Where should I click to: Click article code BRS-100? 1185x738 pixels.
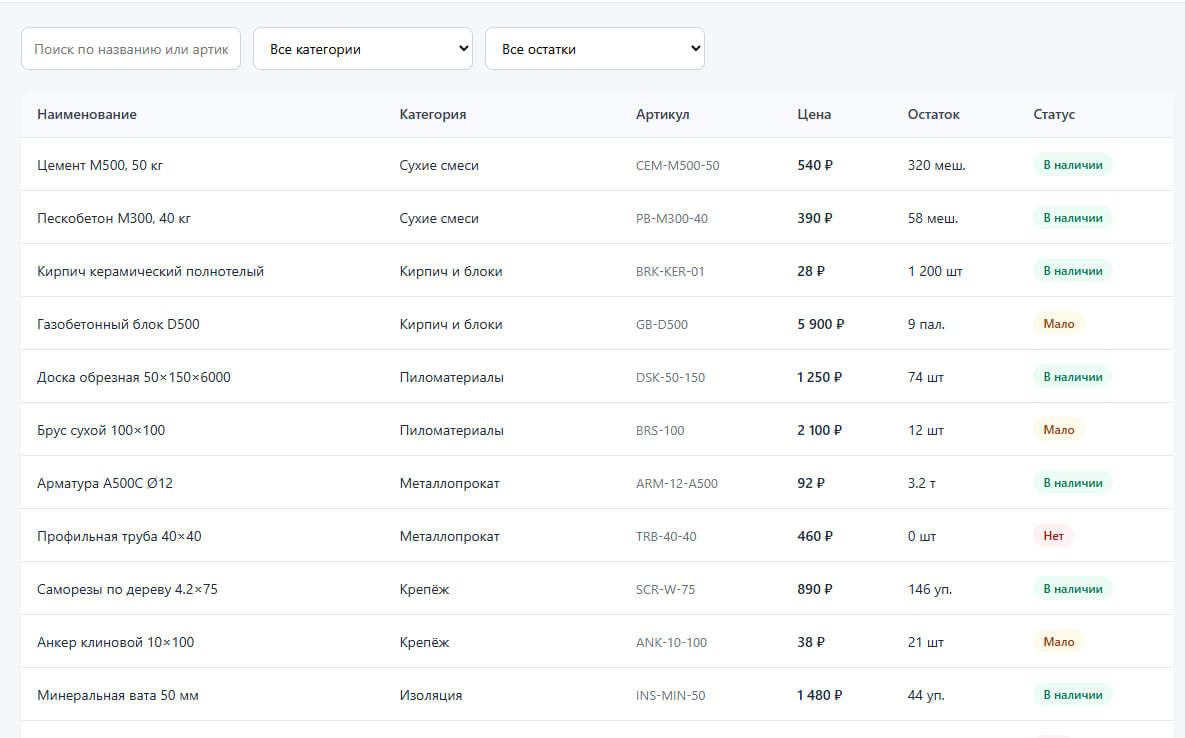click(660, 431)
